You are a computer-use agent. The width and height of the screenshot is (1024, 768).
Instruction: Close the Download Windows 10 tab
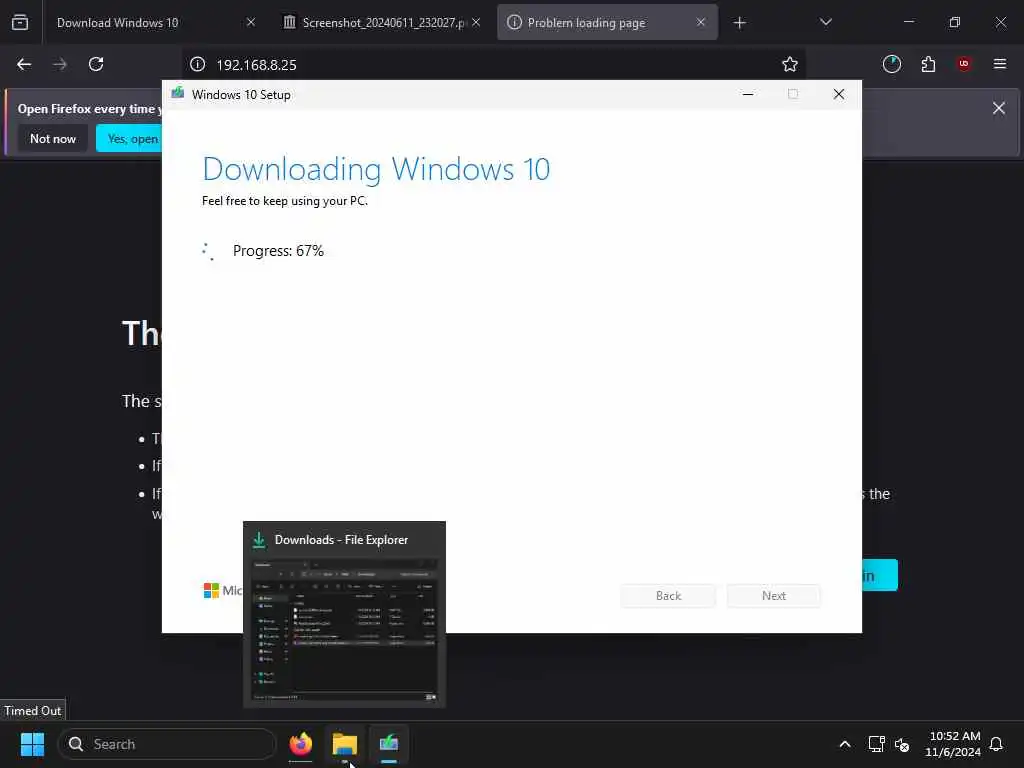(251, 22)
